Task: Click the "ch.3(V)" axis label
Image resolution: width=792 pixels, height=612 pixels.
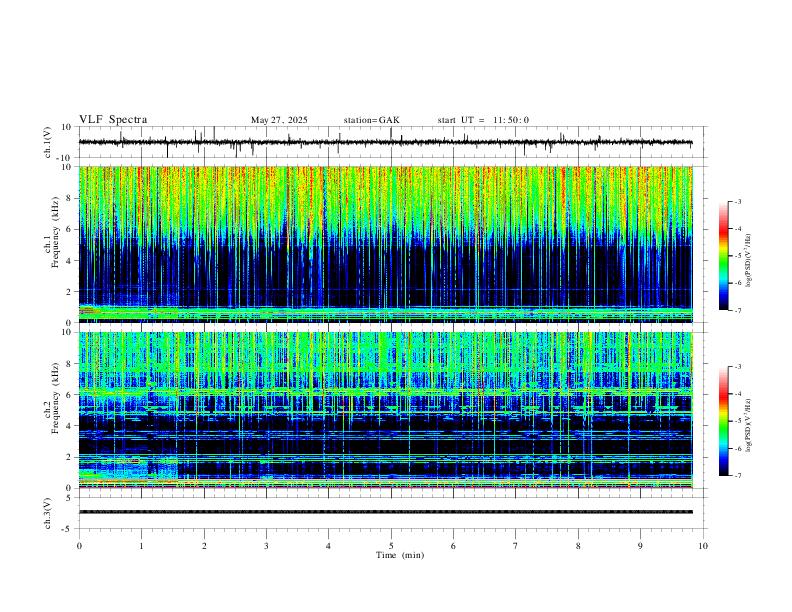Action: coord(48,513)
